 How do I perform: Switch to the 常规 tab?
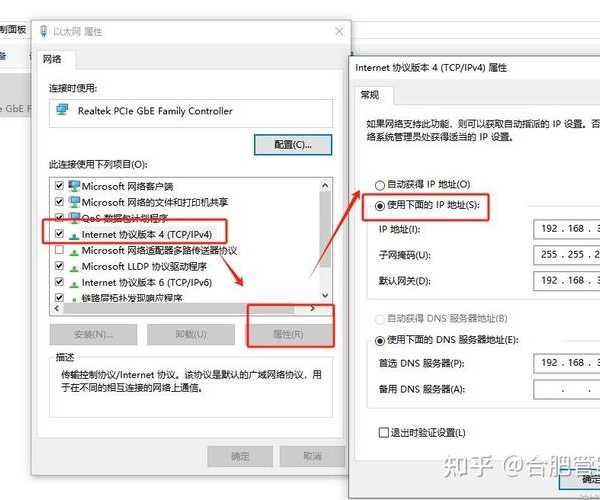tap(370, 95)
